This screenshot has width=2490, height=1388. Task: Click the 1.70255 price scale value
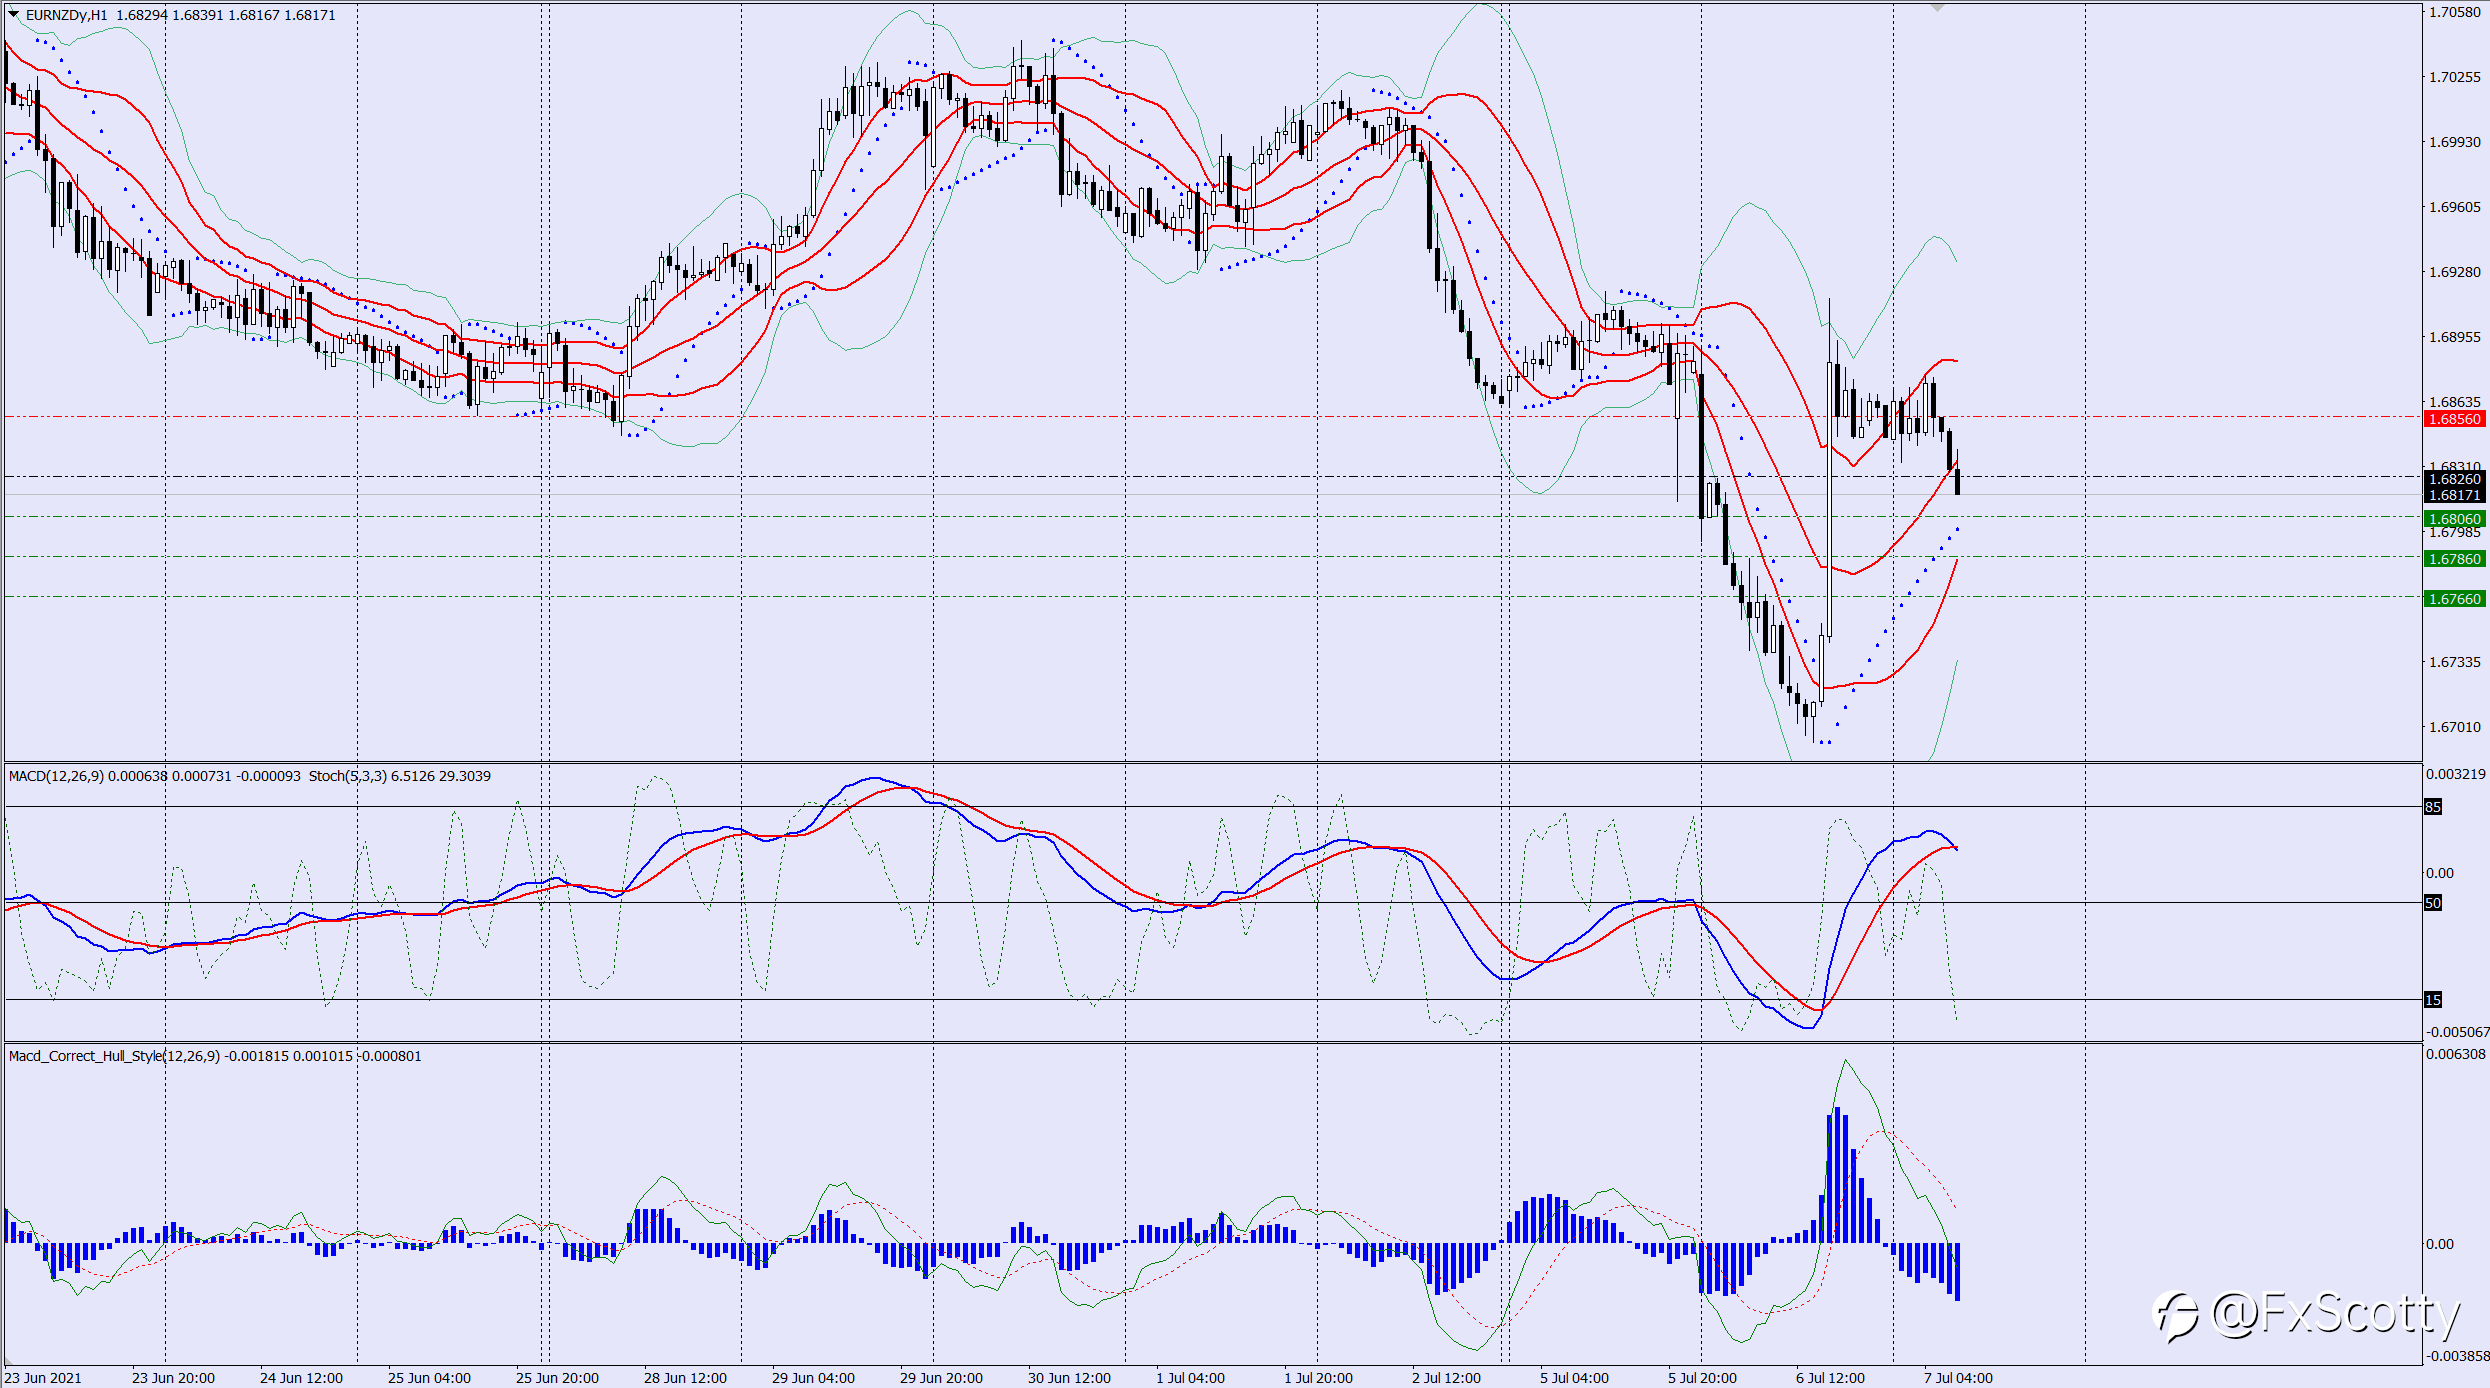2455,77
